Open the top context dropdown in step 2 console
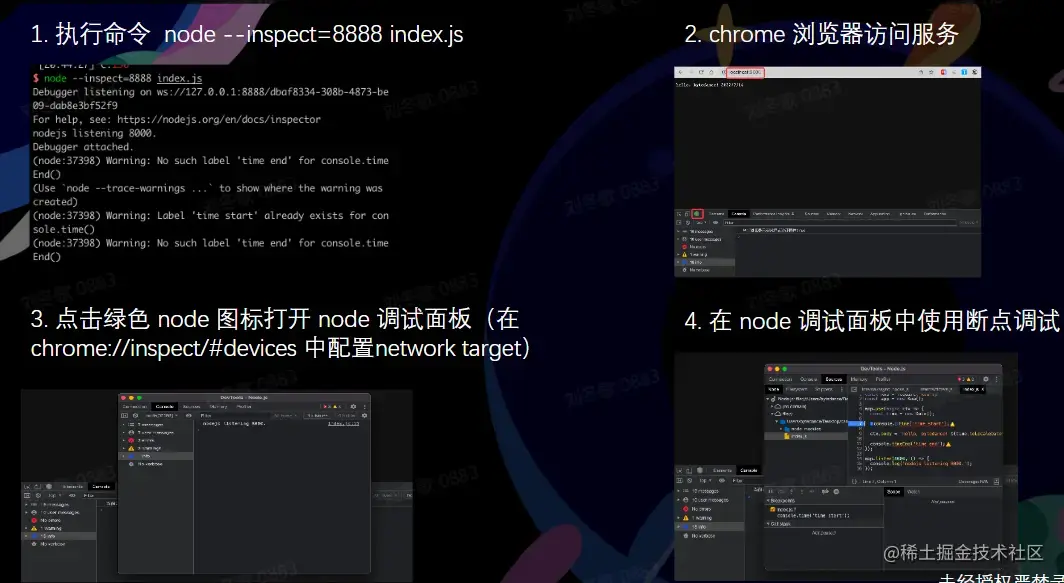Image resolution: width=1064 pixels, height=583 pixels. (x=701, y=223)
